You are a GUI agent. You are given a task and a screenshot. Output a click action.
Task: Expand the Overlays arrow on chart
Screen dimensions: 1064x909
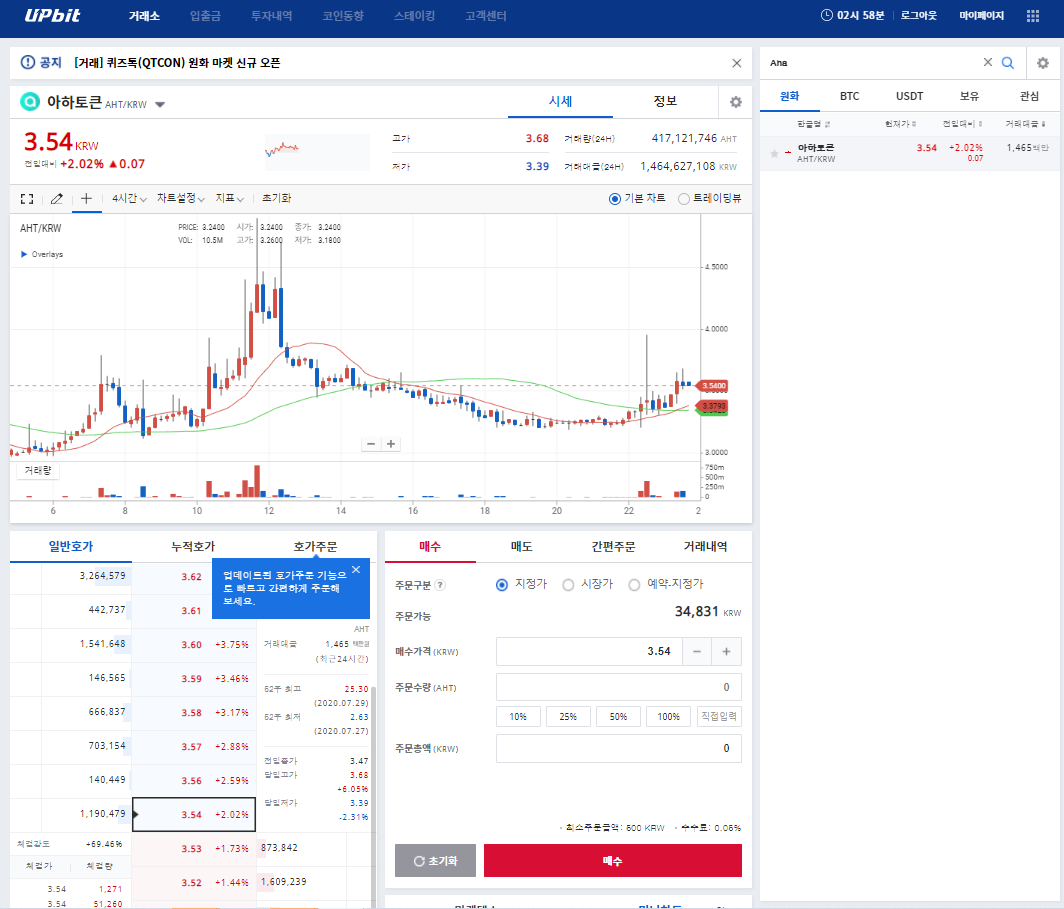[24, 254]
